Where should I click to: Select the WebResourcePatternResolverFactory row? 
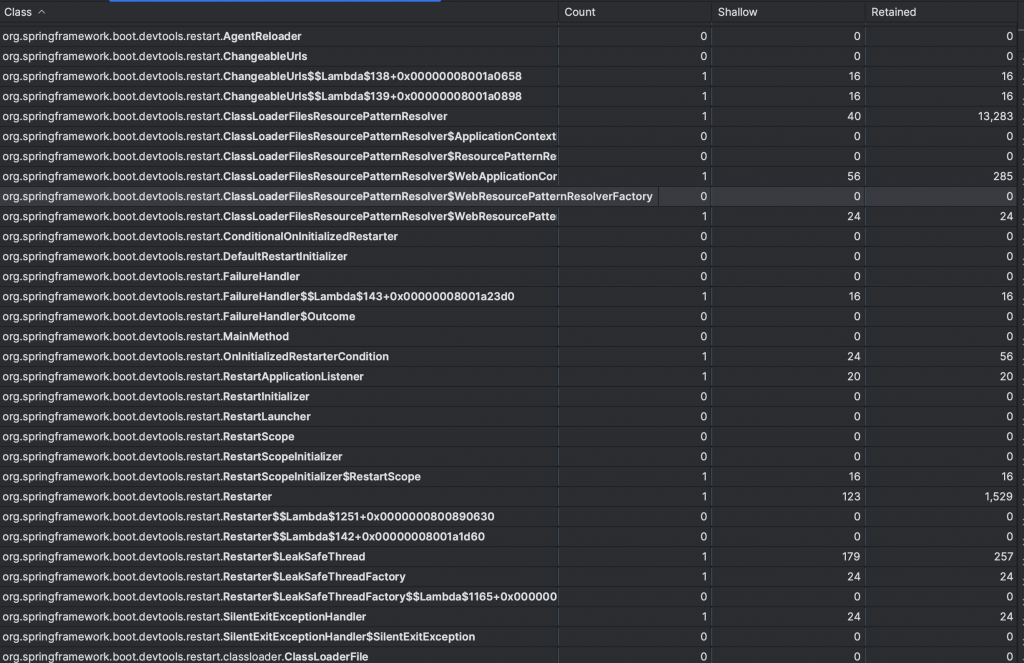(509, 196)
